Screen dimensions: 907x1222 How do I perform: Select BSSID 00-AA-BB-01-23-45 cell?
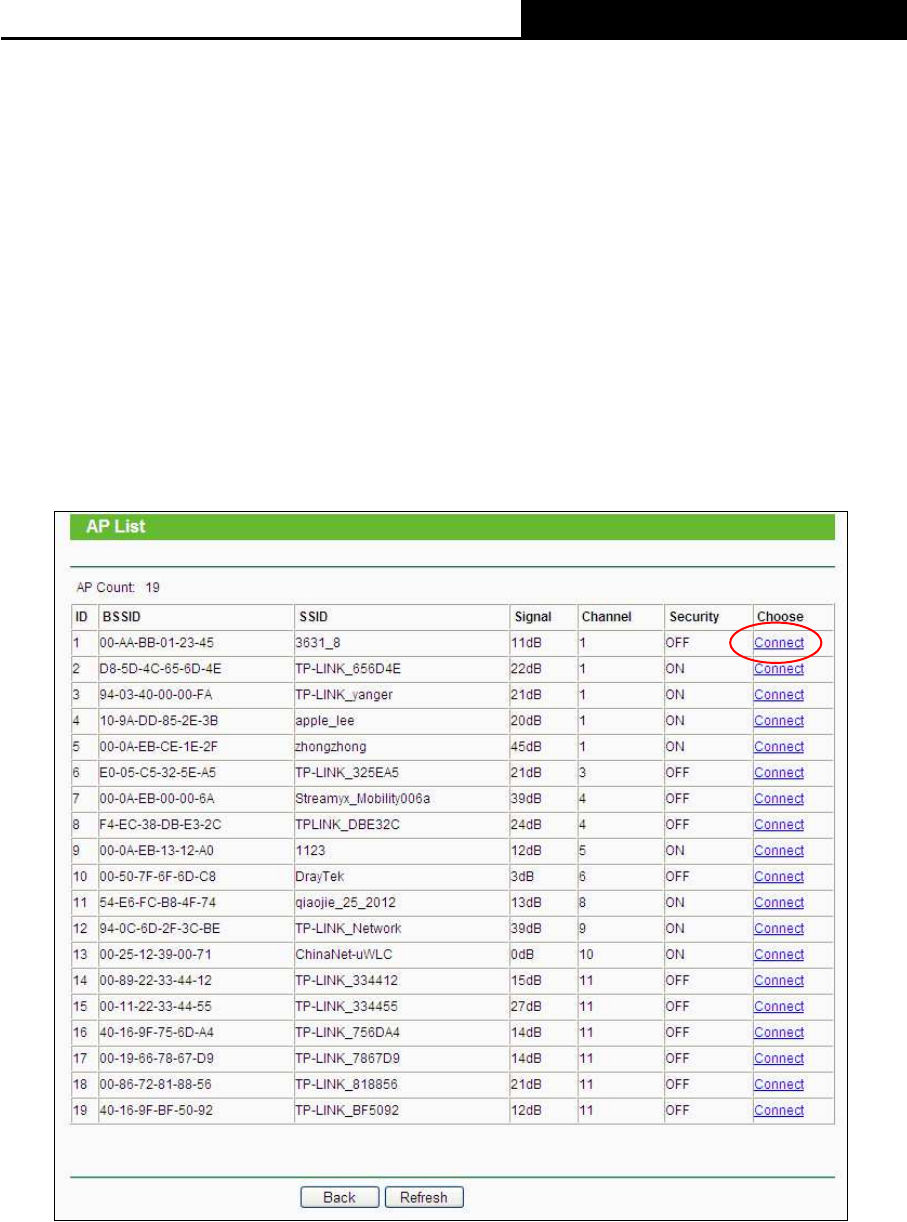click(194, 643)
